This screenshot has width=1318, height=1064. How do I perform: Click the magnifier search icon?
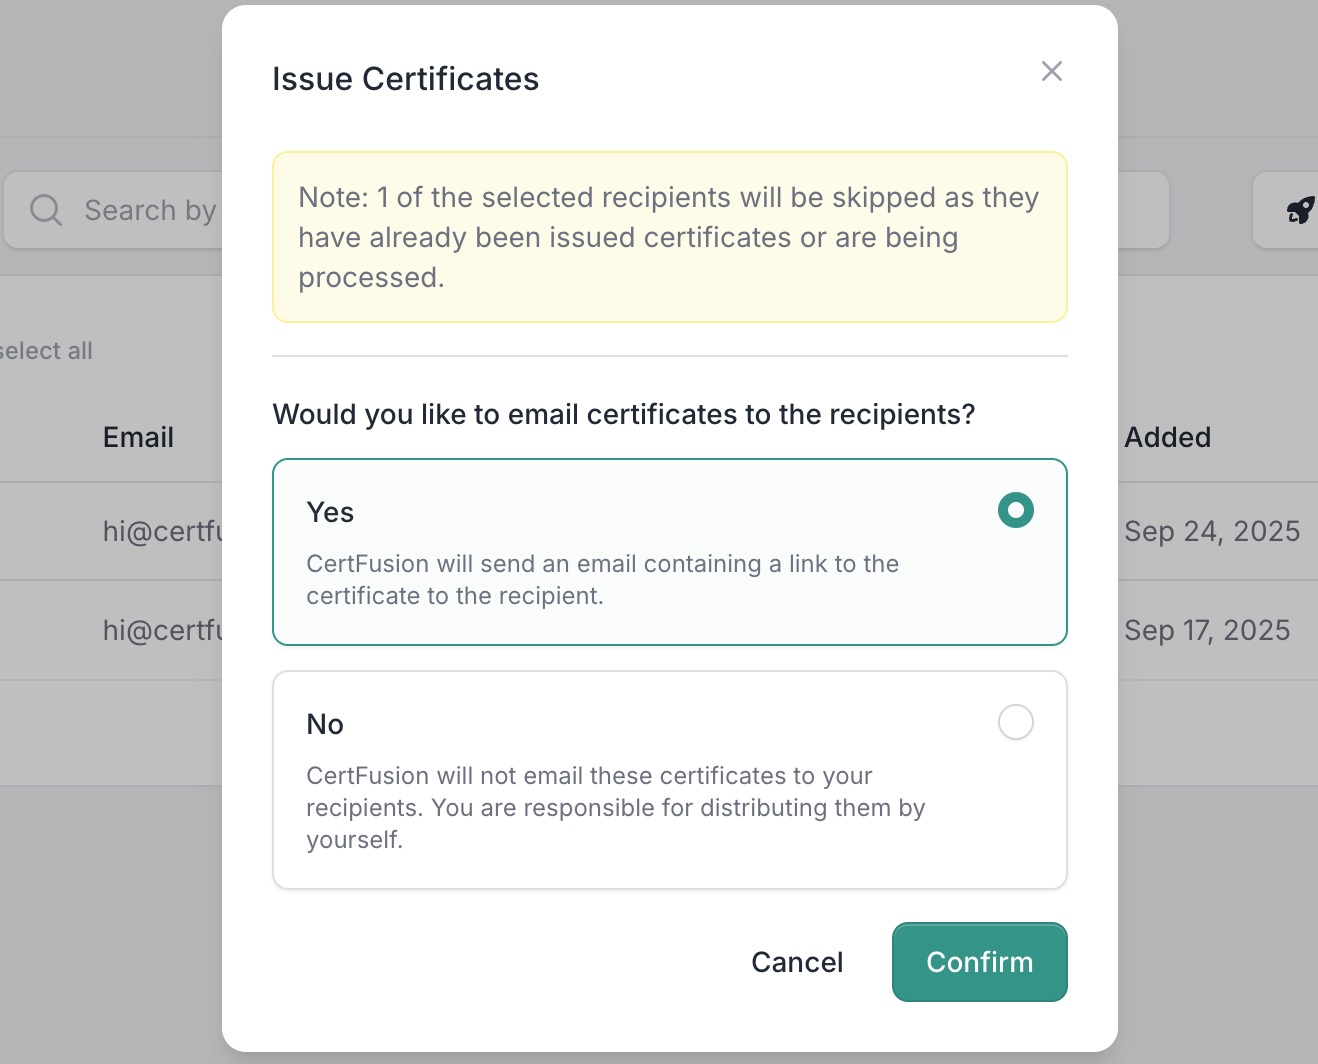[46, 210]
